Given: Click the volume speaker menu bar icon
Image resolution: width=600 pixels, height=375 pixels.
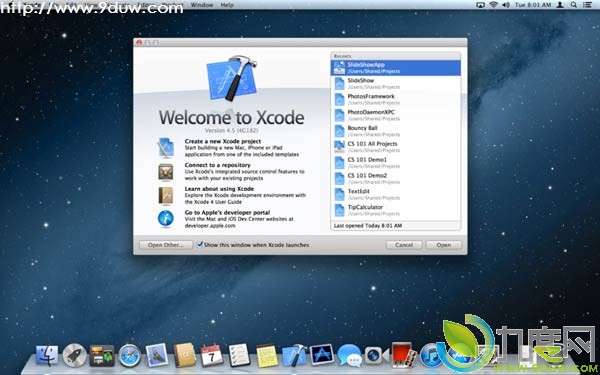Looking at the screenshot, I should click(x=506, y=5).
